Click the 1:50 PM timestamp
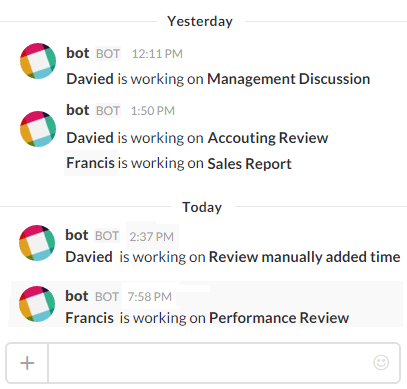 click(152, 111)
